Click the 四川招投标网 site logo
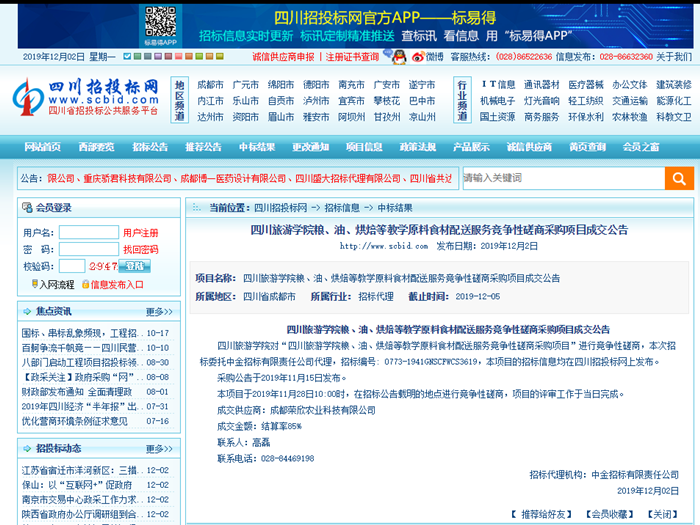The image size is (700, 525). click(85, 97)
